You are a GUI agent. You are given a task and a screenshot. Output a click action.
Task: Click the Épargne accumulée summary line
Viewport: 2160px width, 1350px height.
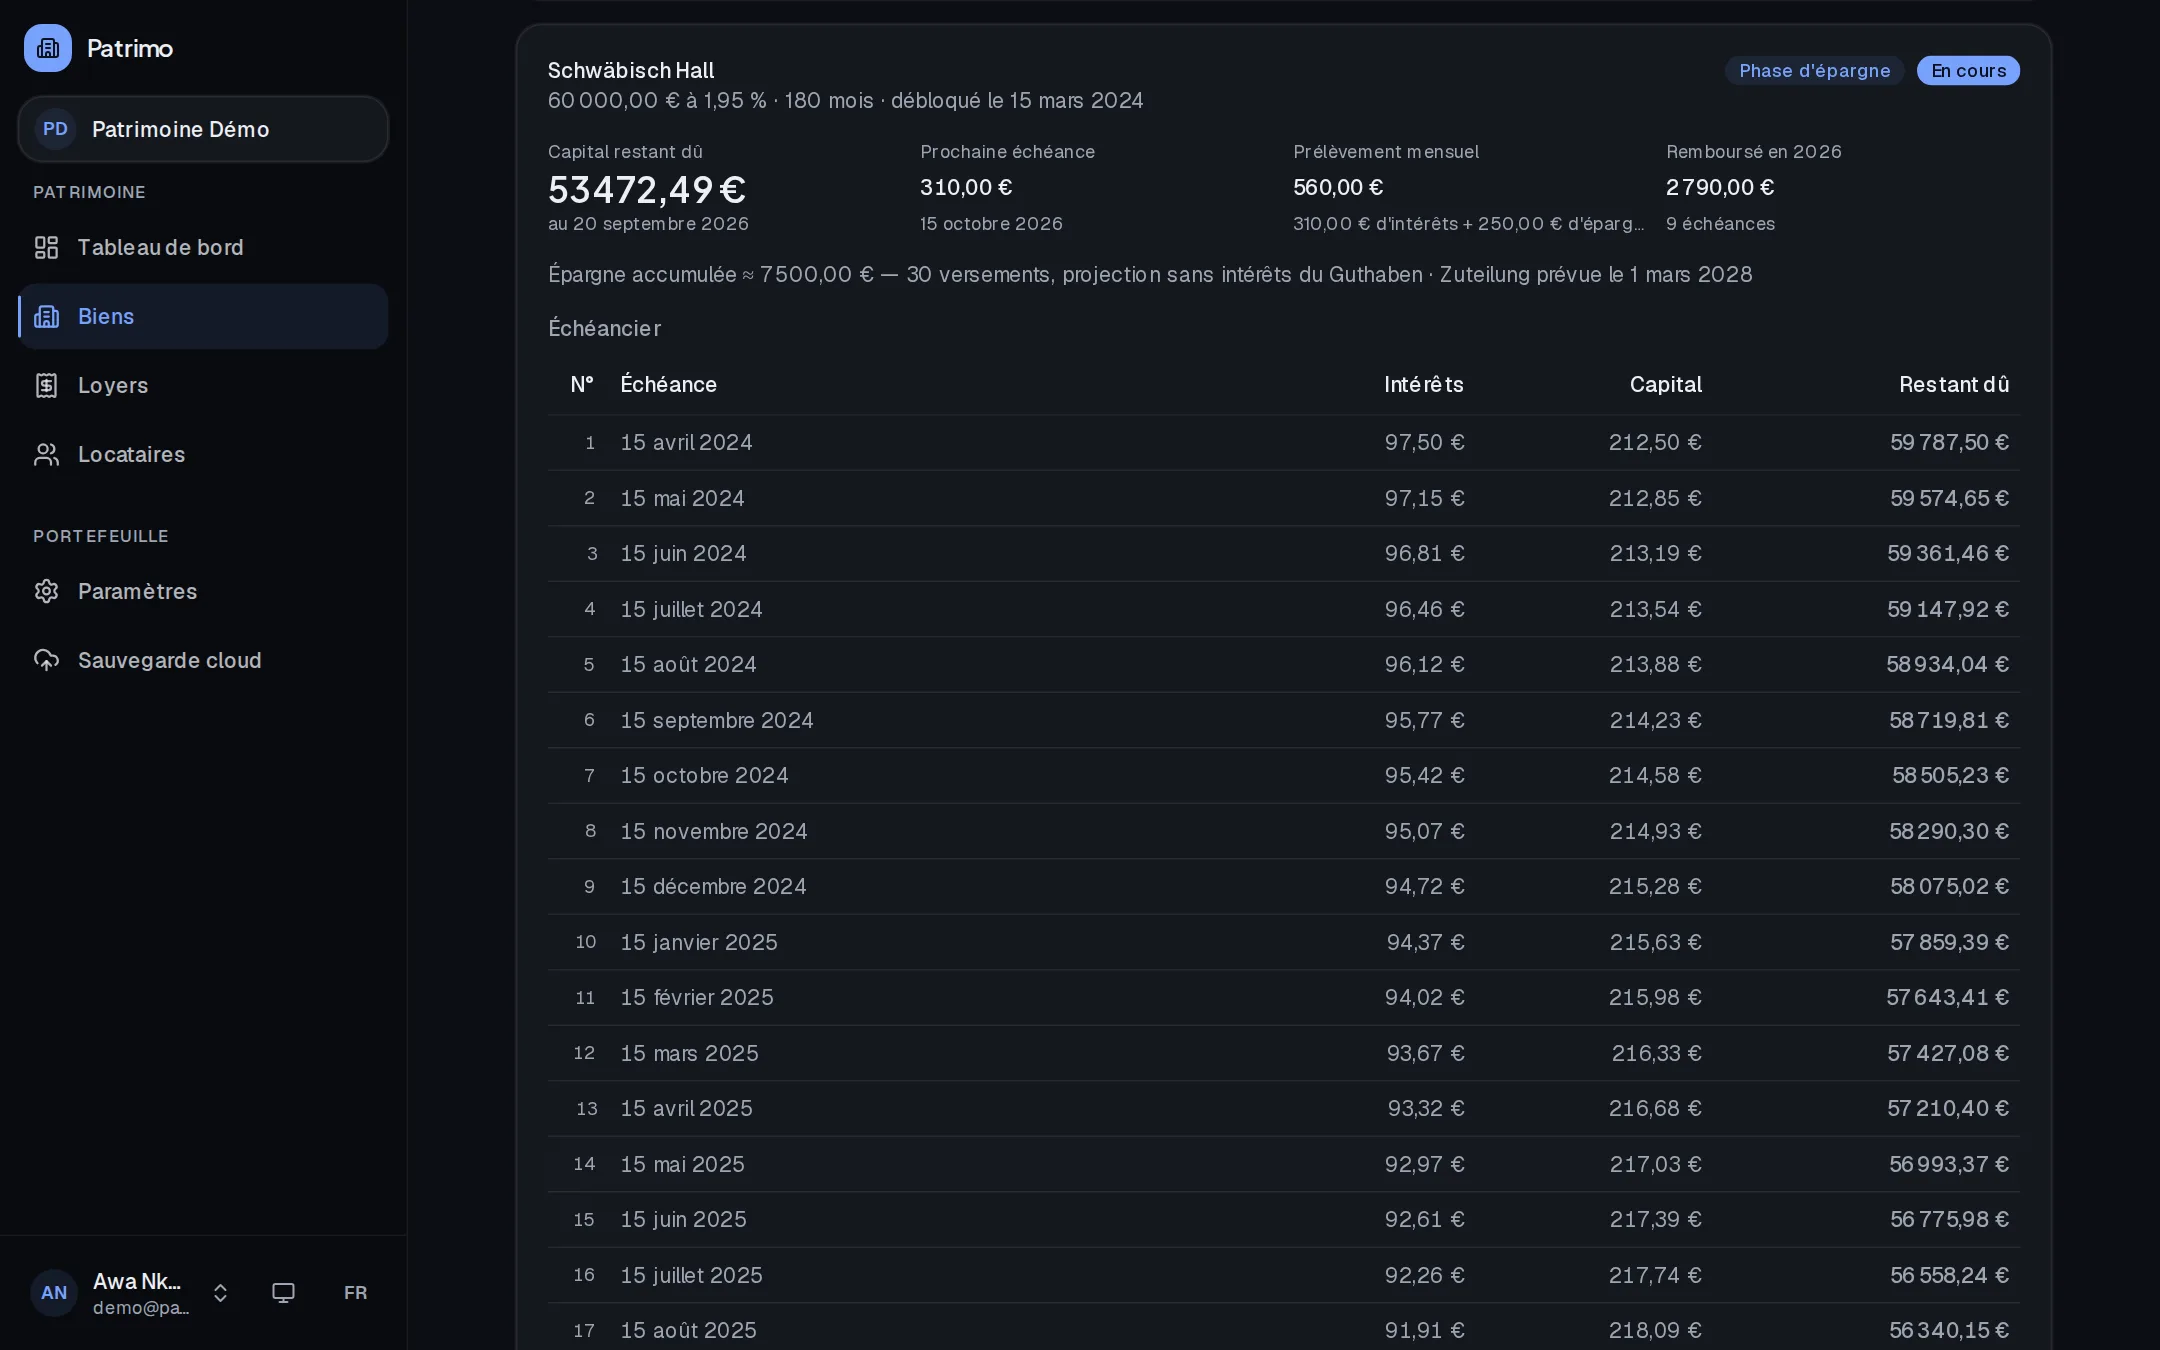[1150, 274]
